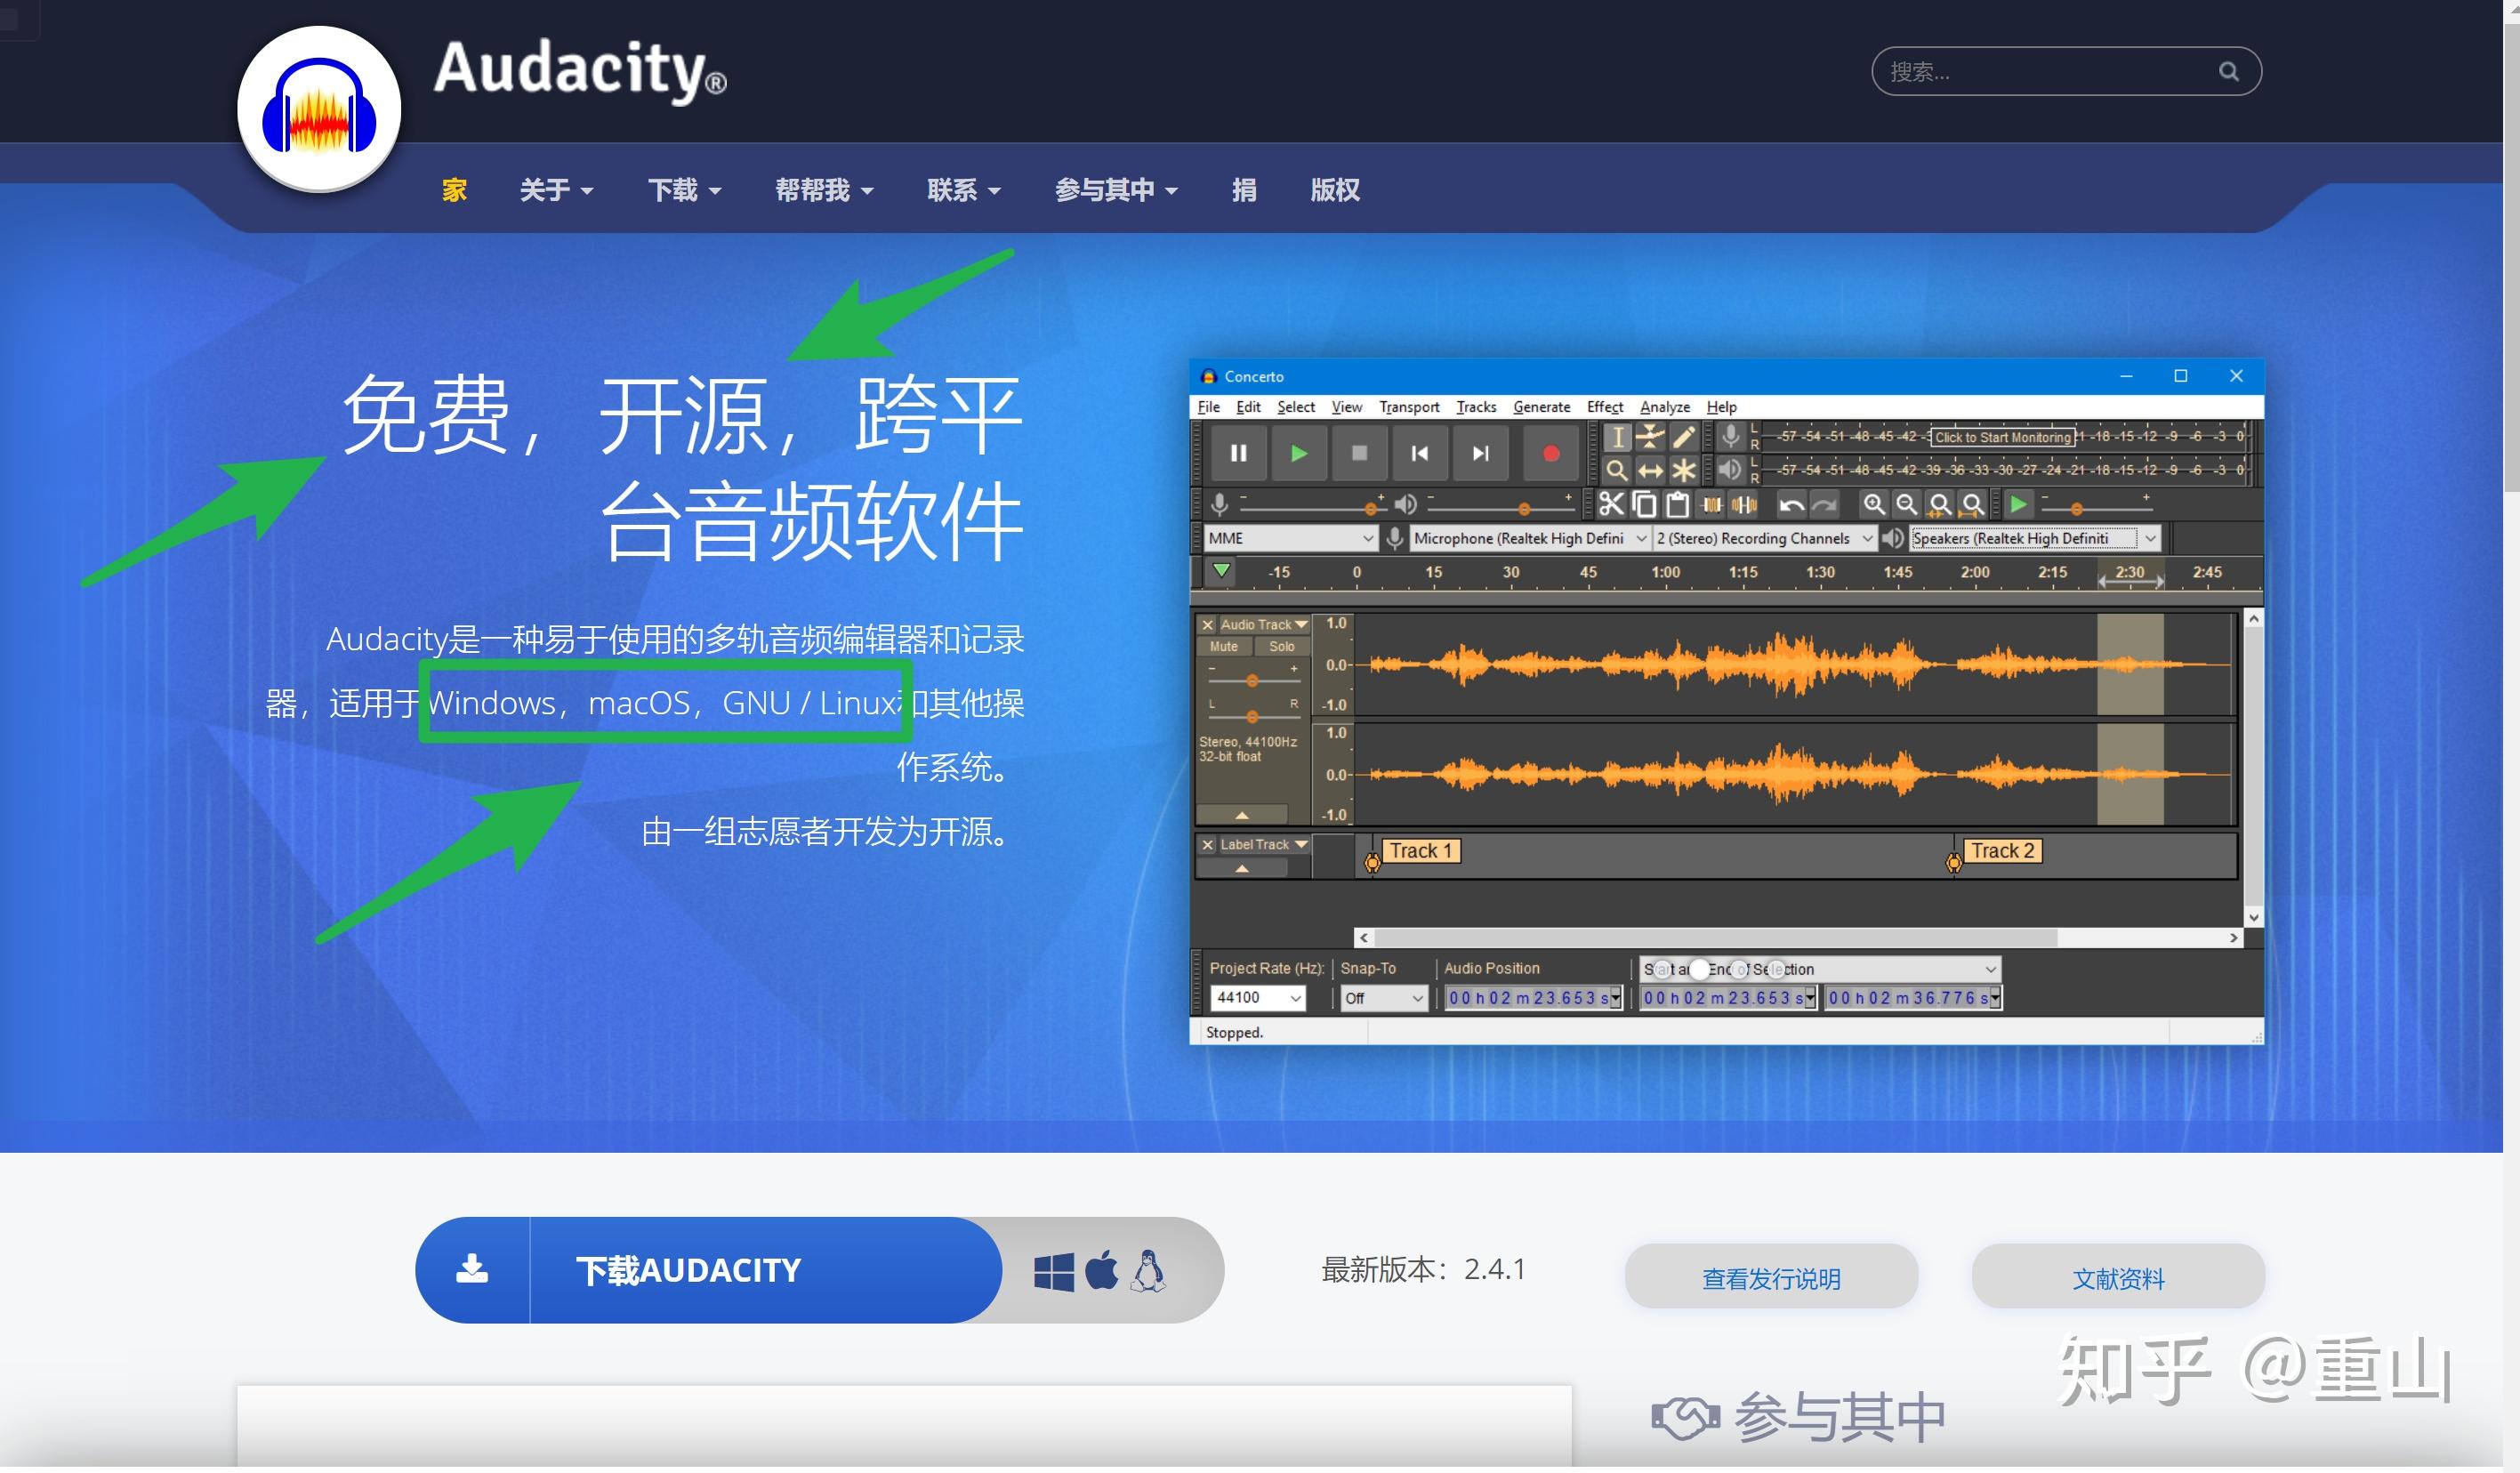Click the Pause transport button
2520x1473 pixels.
click(x=1238, y=454)
